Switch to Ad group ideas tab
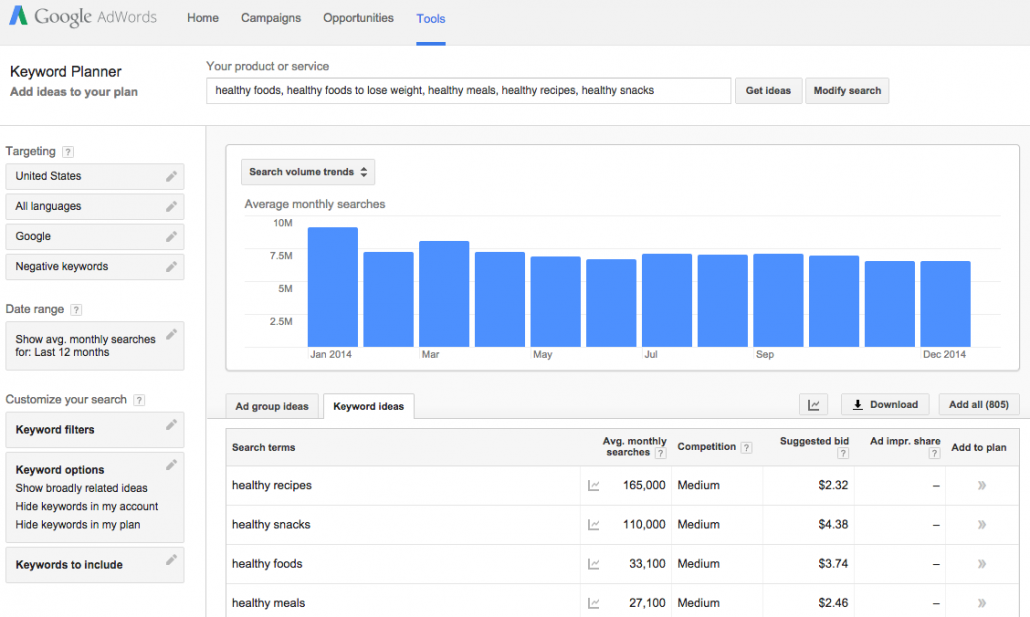Viewport: 1030px width, 617px height. pos(272,406)
